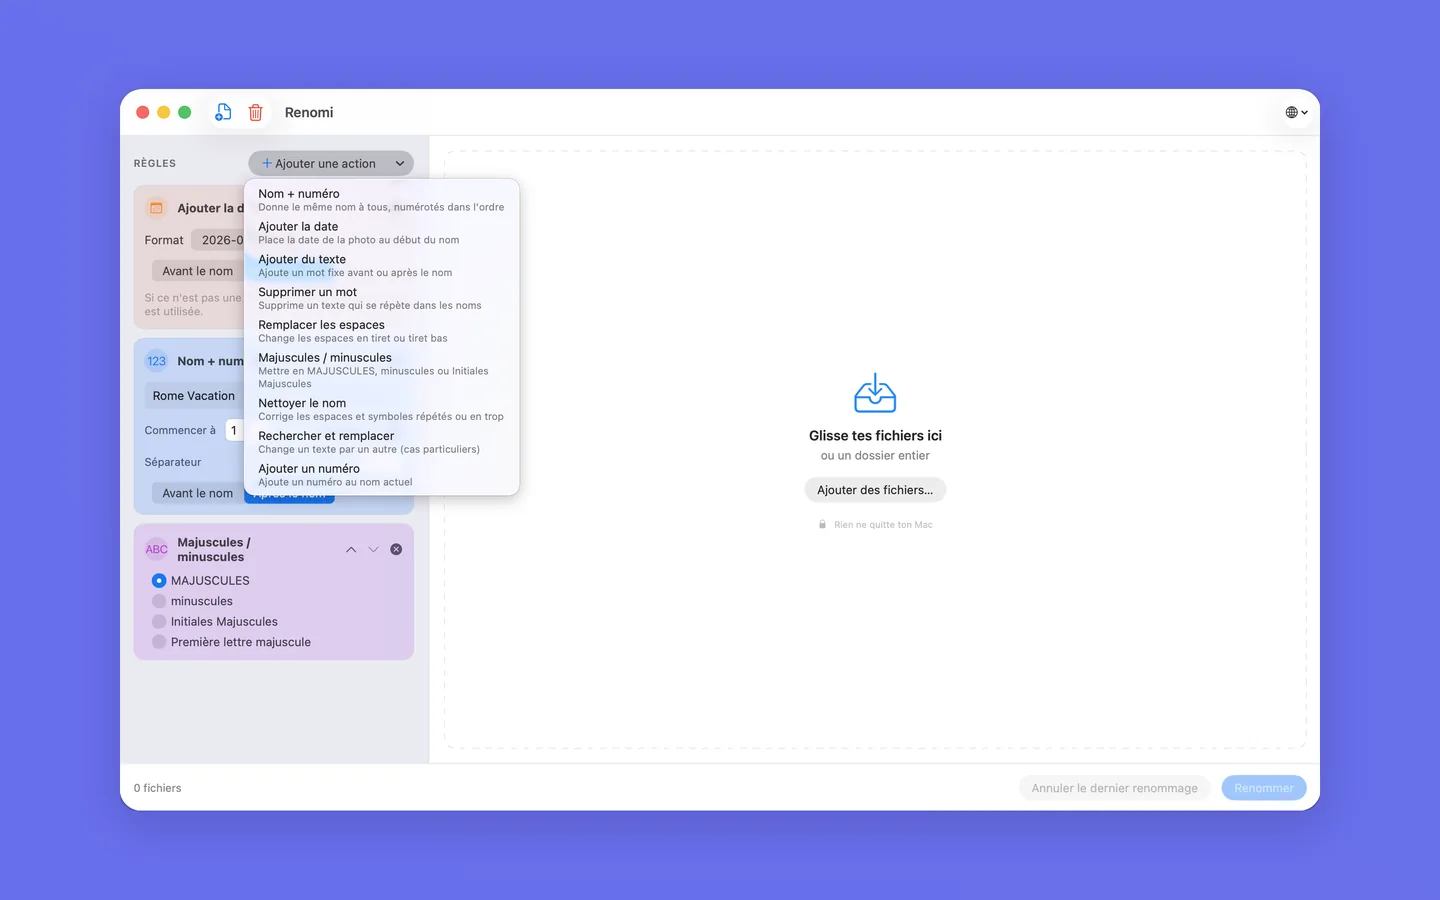Click Glisse tes fichiers ici text
This screenshot has height=900, width=1440.
point(875,436)
